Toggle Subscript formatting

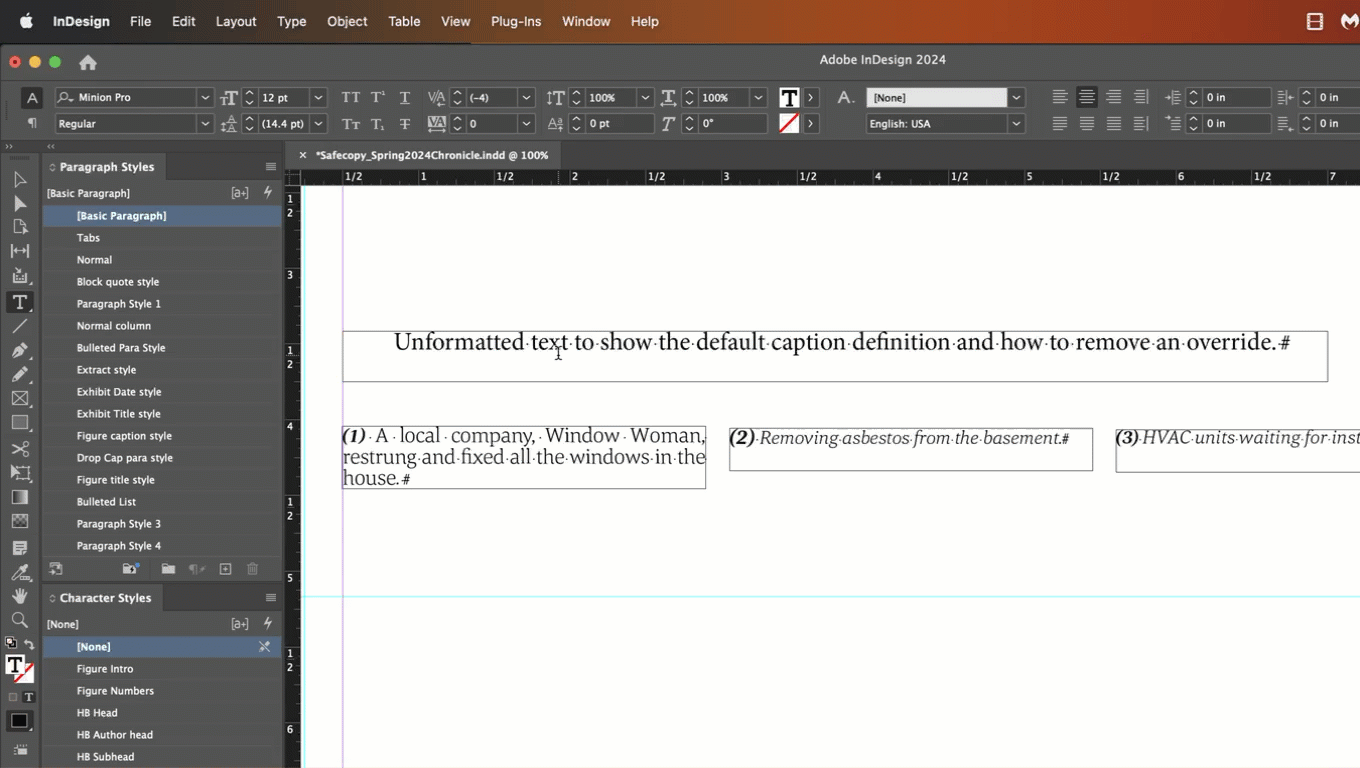[x=378, y=124]
